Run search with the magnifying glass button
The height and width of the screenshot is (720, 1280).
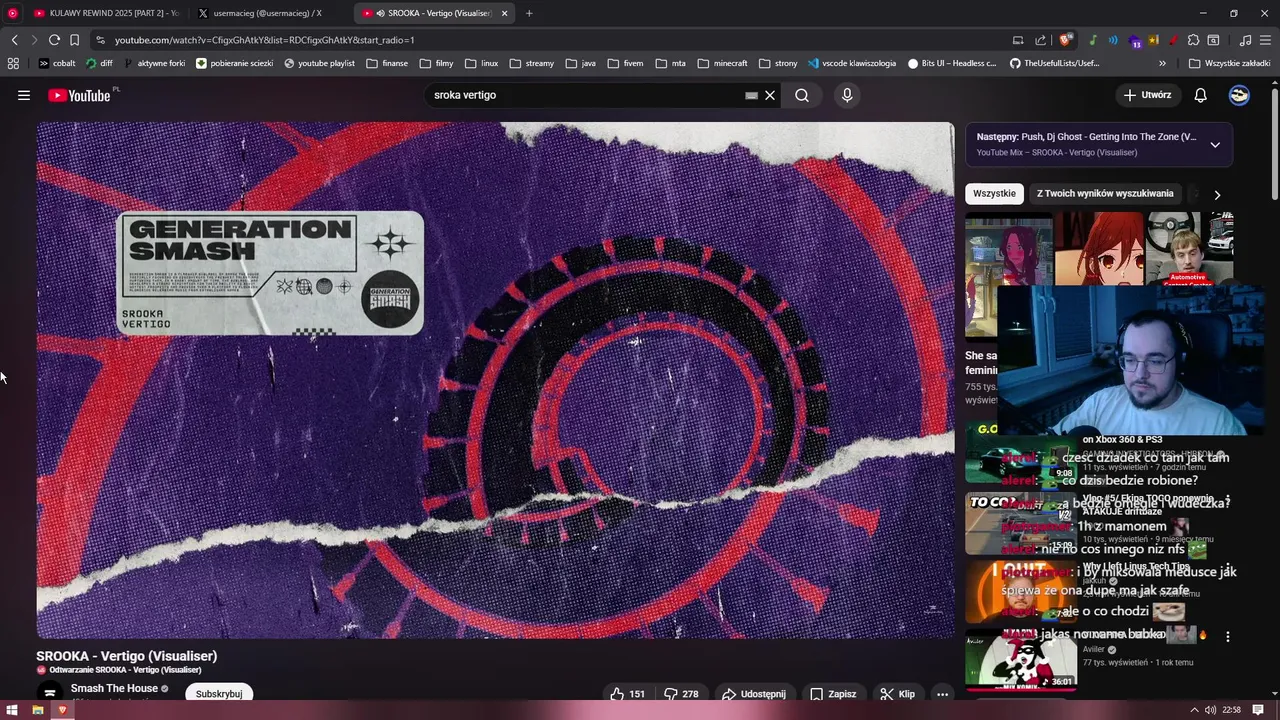(802, 95)
